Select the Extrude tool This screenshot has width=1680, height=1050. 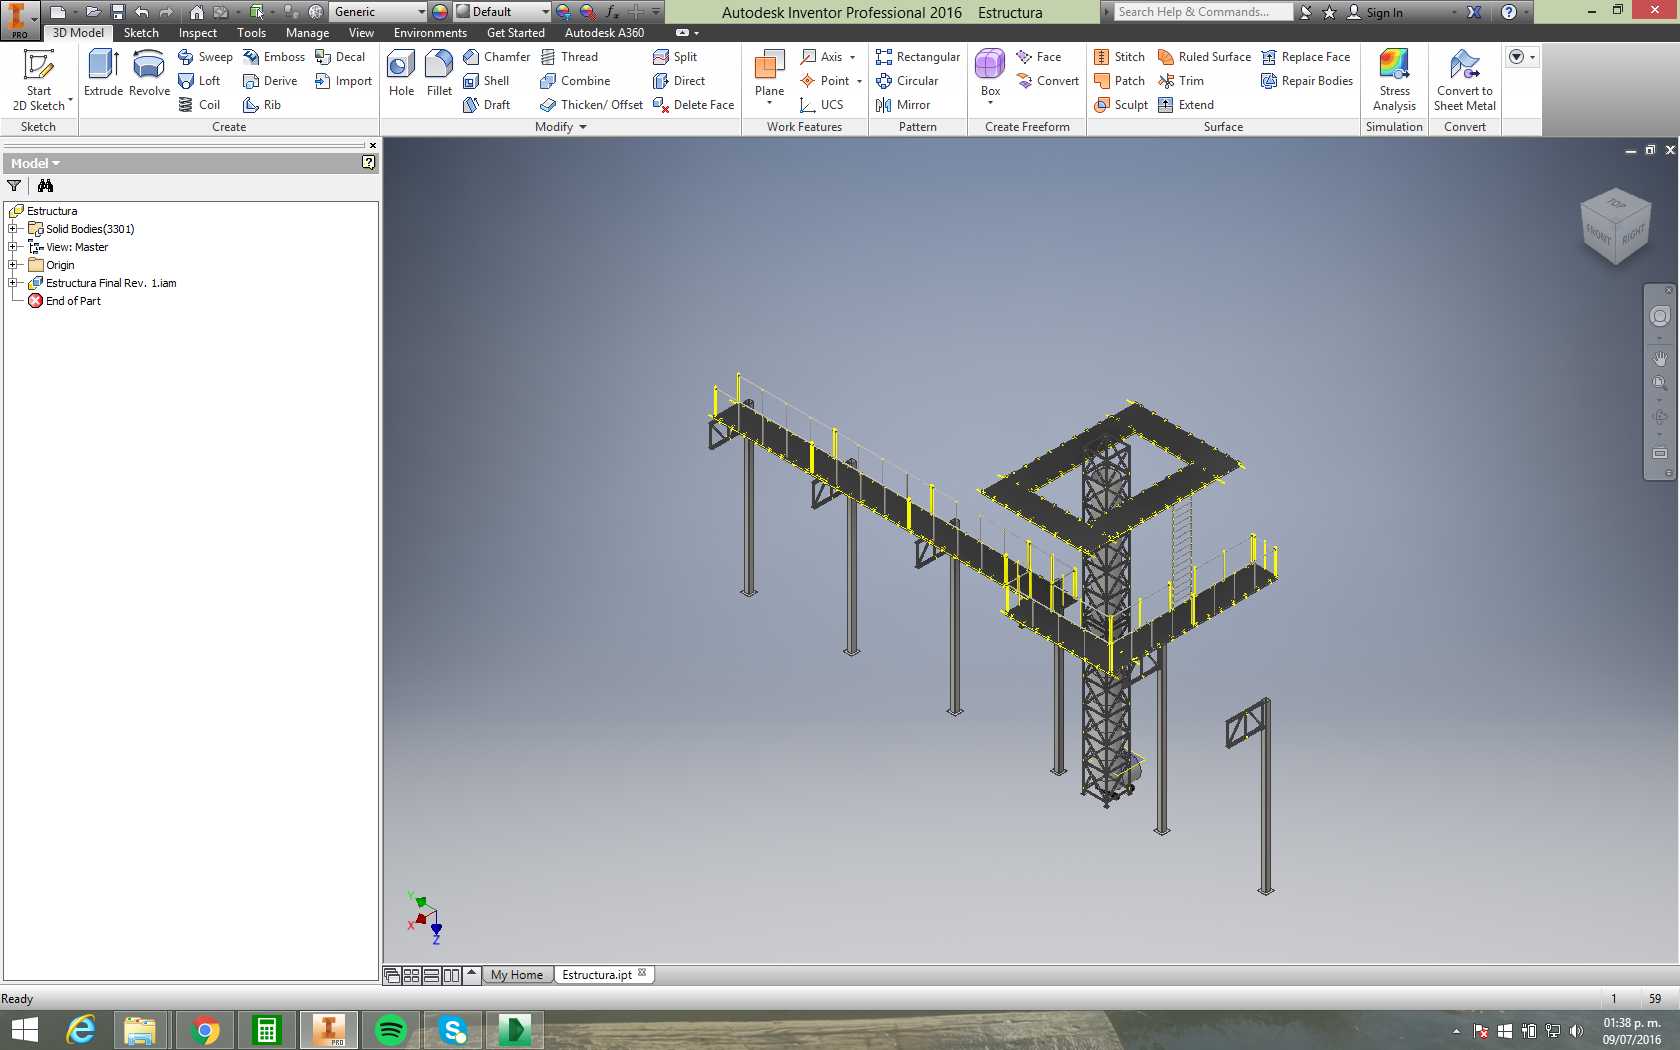103,73
